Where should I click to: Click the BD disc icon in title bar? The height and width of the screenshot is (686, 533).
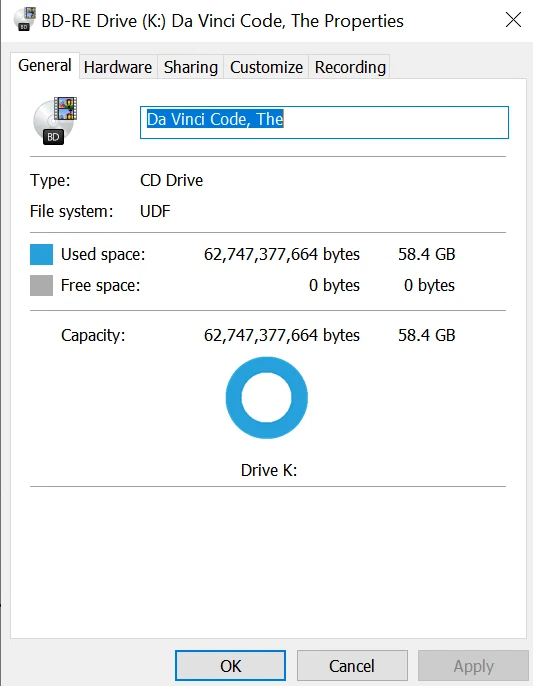[25, 19]
